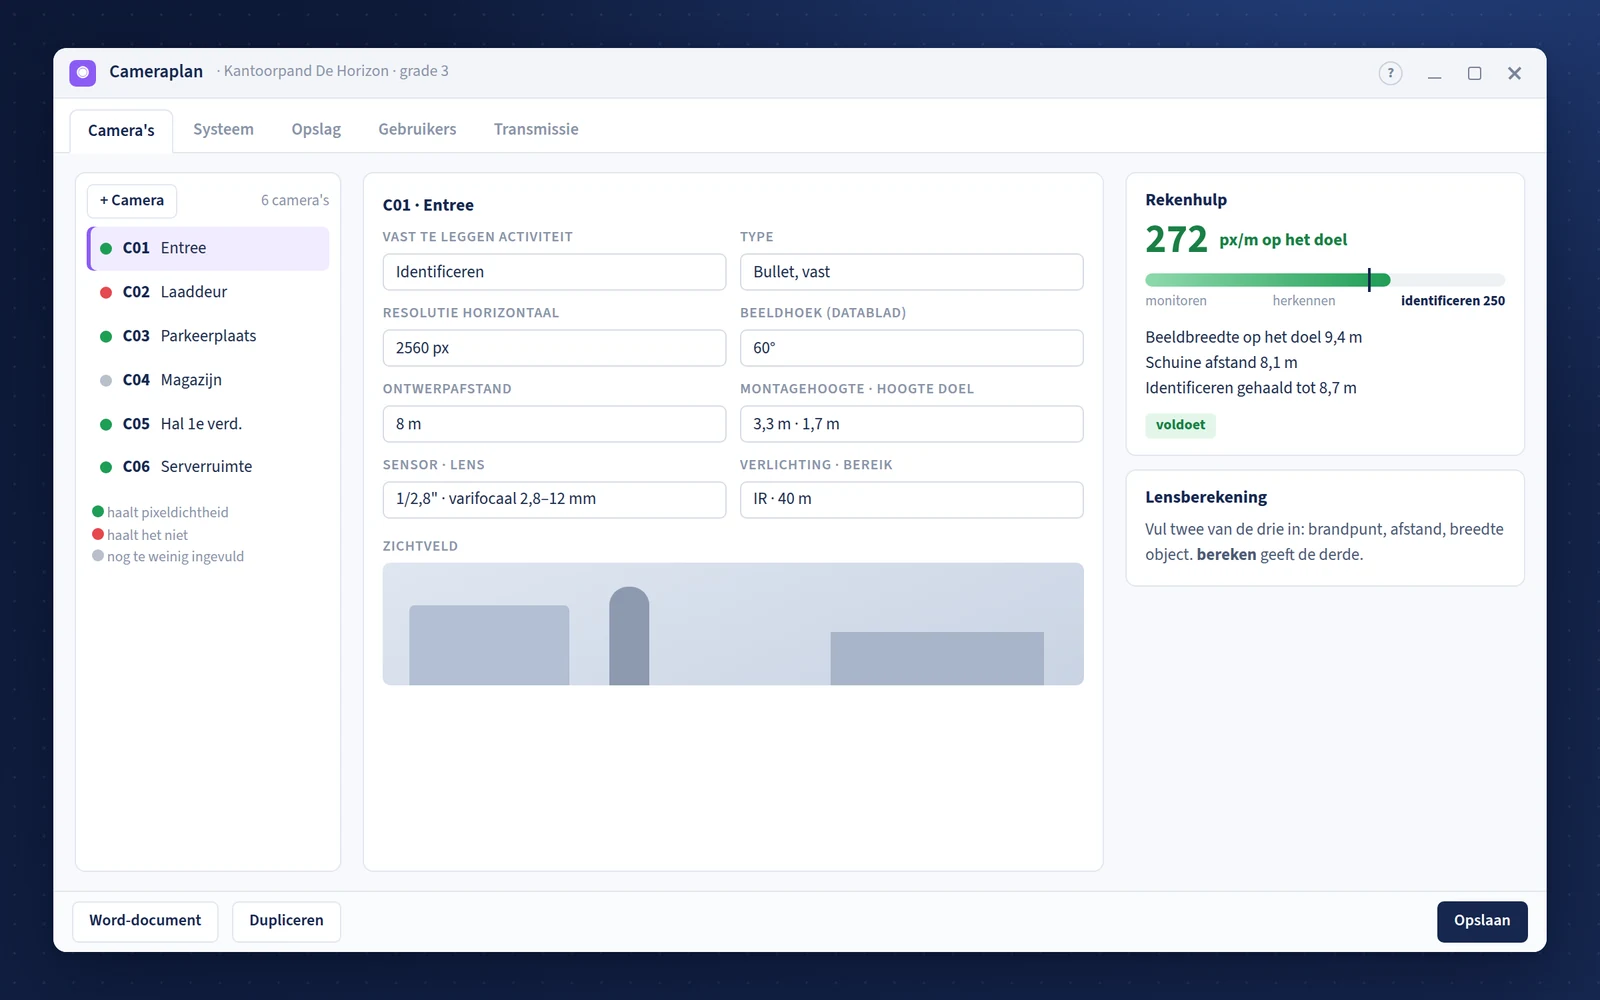
Task: Export via the Word-document button
Action: (x=145, y=921)
